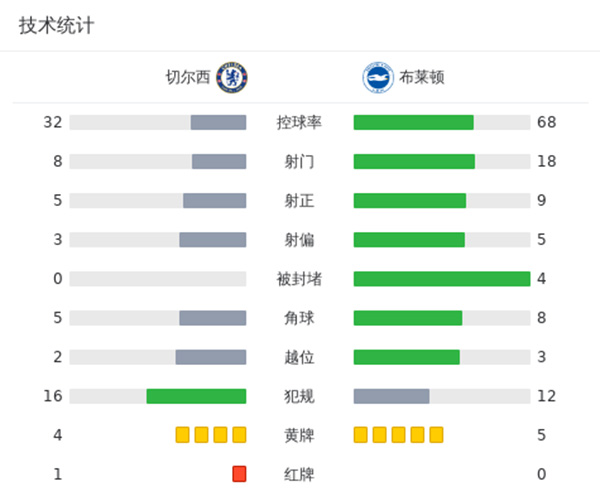Click the Chelsea club crest icon
Screen dimensions: 600x496
click(232, 76)
